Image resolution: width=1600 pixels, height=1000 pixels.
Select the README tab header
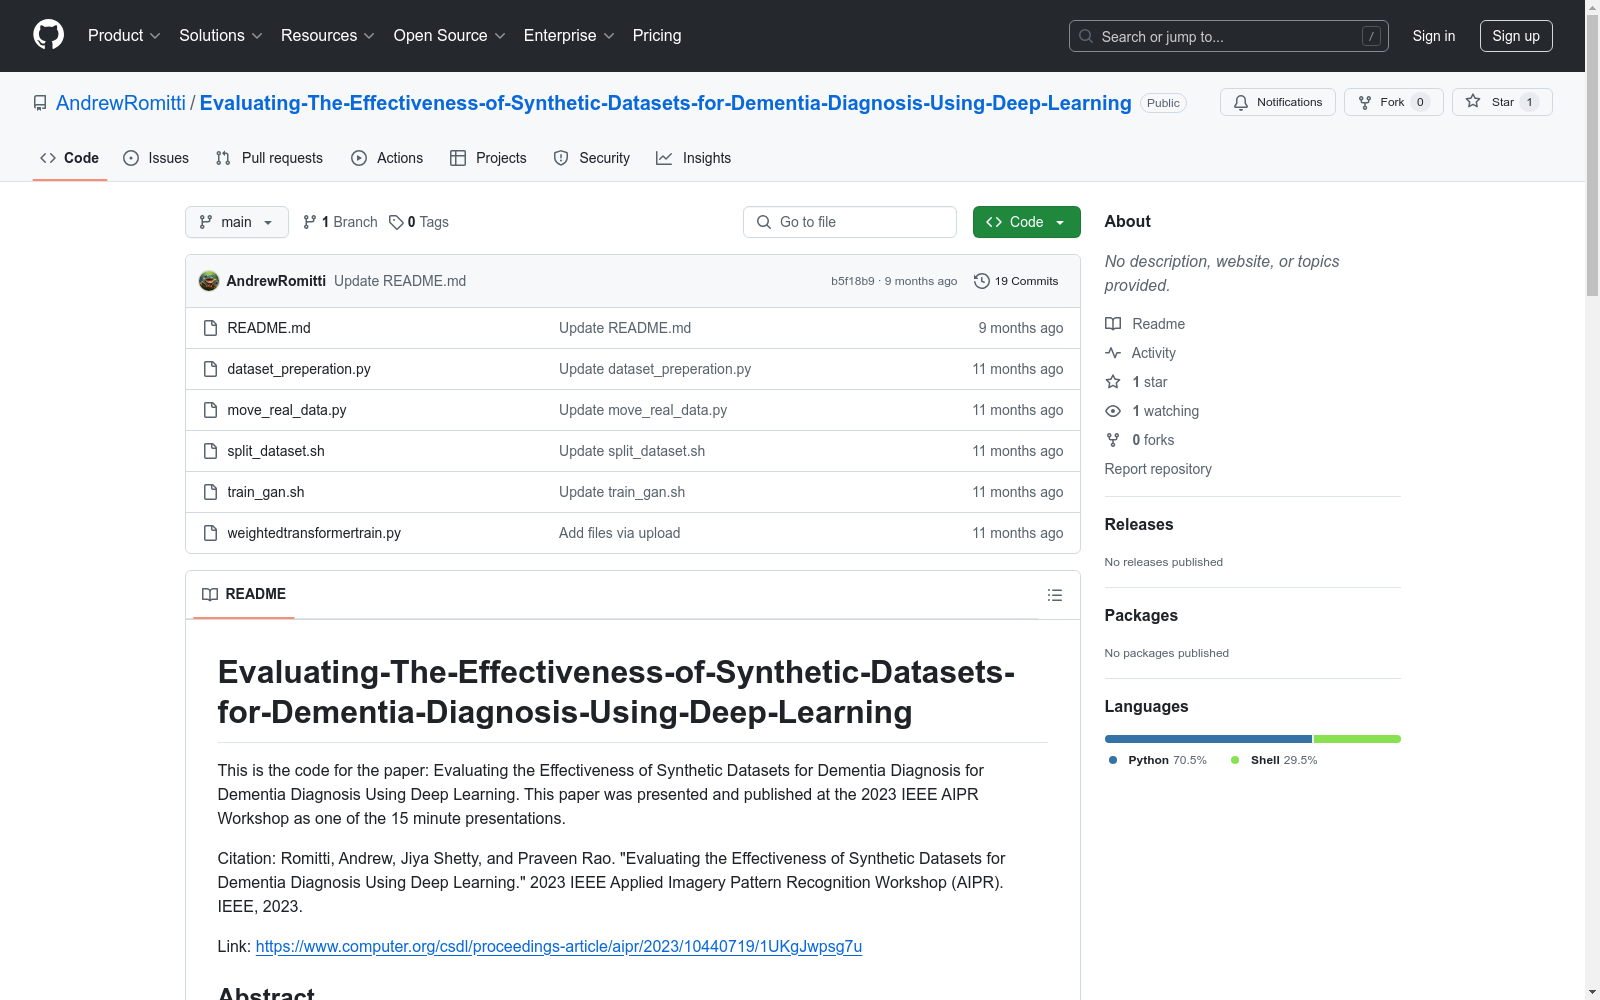tap(244, 594)
